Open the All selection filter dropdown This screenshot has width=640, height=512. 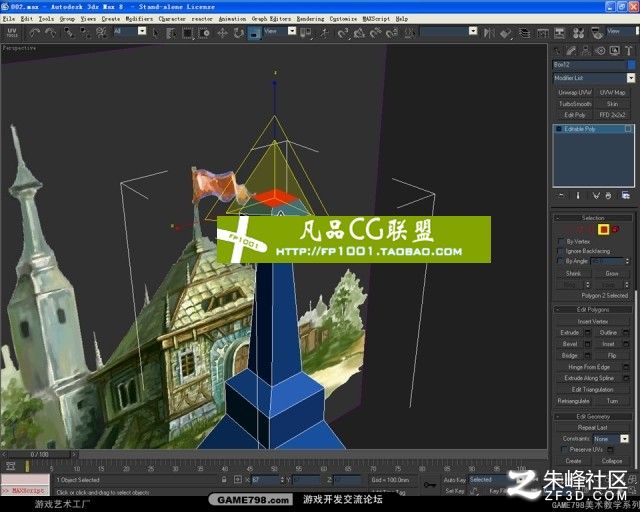click(142, 31)
